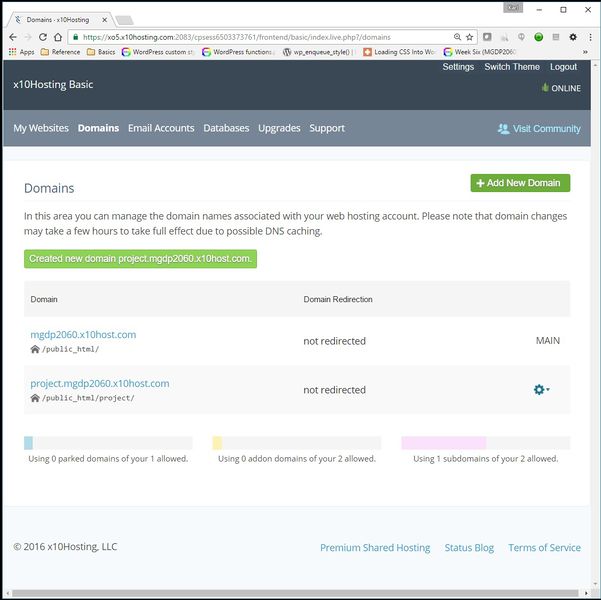Open the Status Blog footer link
601x600 pixels.
coord(469,547)
